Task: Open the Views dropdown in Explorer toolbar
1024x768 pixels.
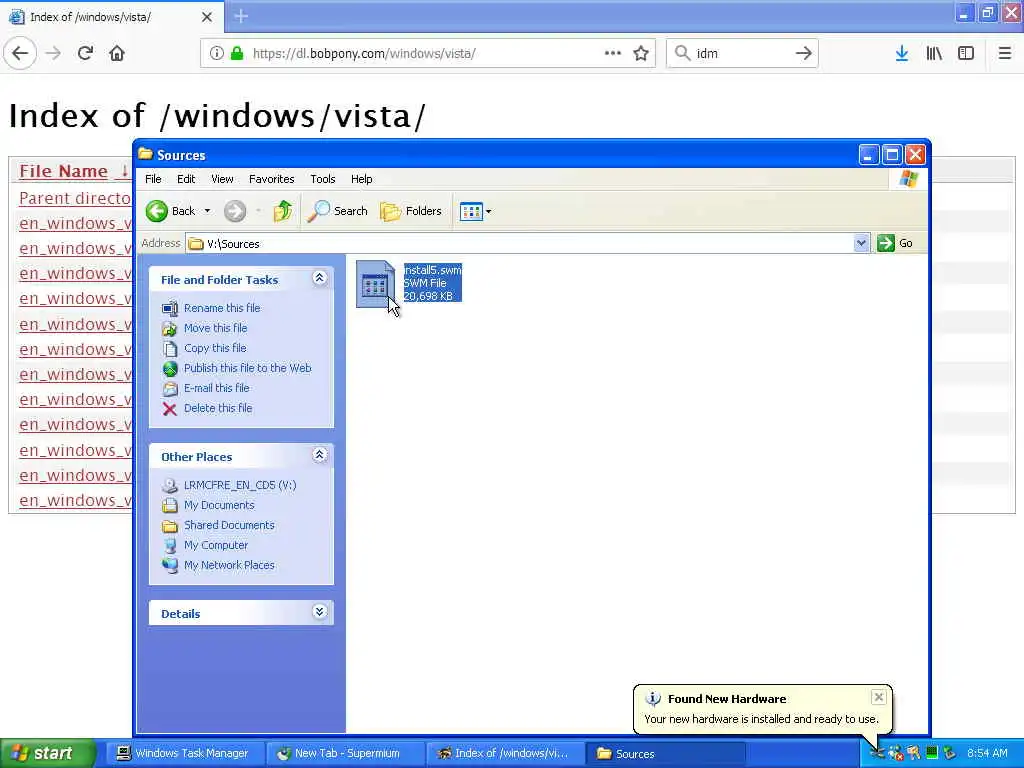Action: (x=475, y=211)
